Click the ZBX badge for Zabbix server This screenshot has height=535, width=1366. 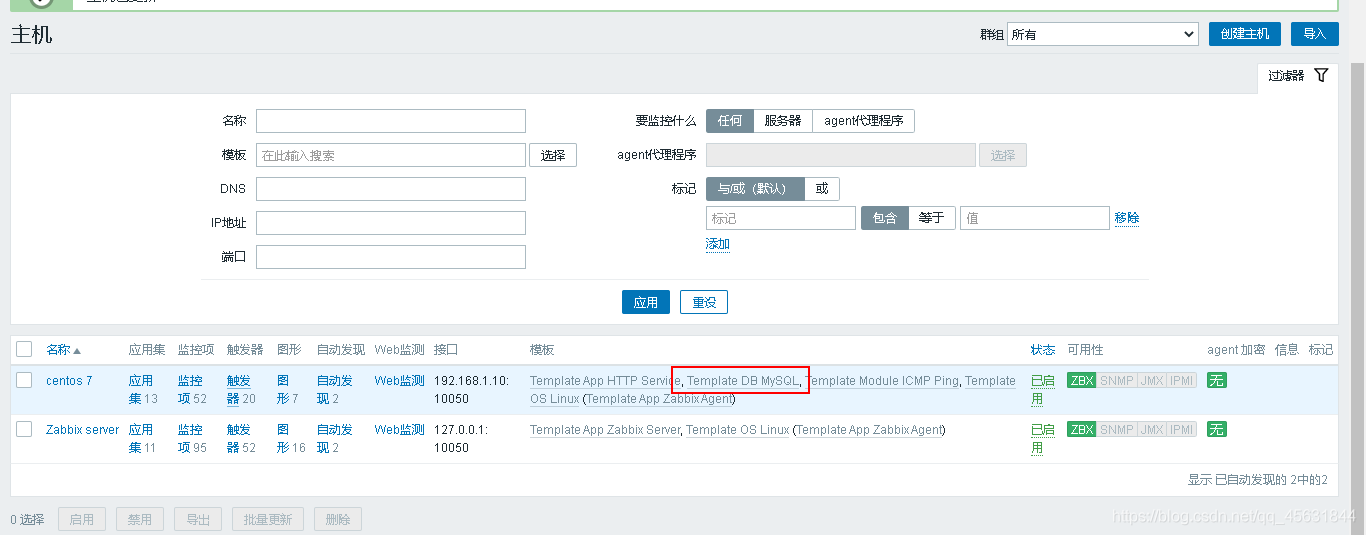(1082, 429)
